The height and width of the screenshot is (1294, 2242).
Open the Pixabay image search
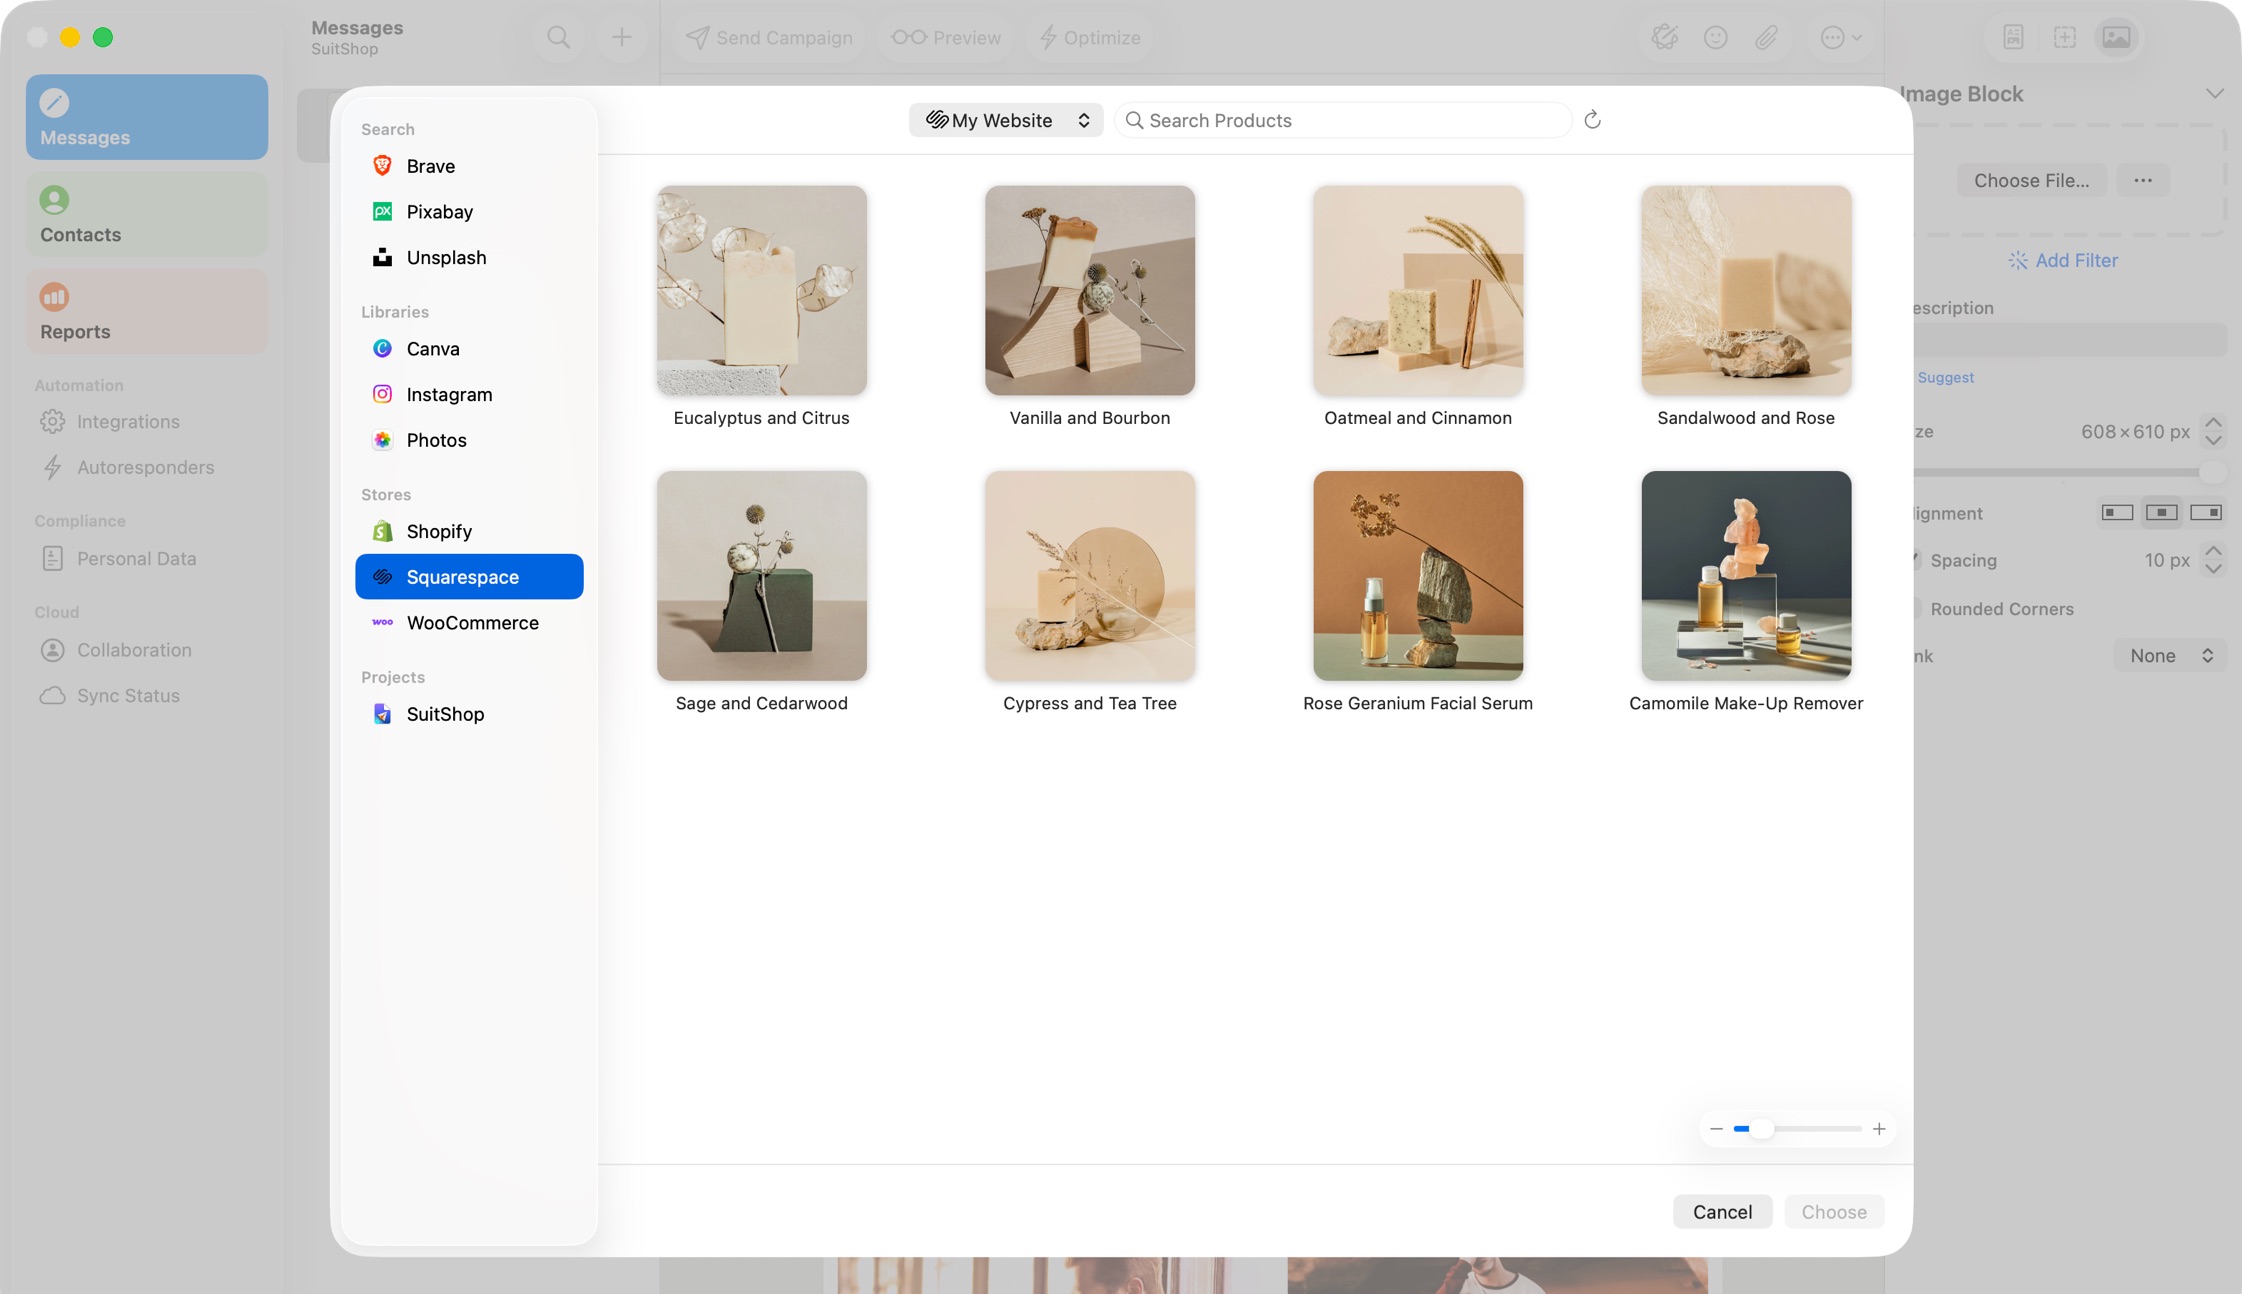coord(441,211)
